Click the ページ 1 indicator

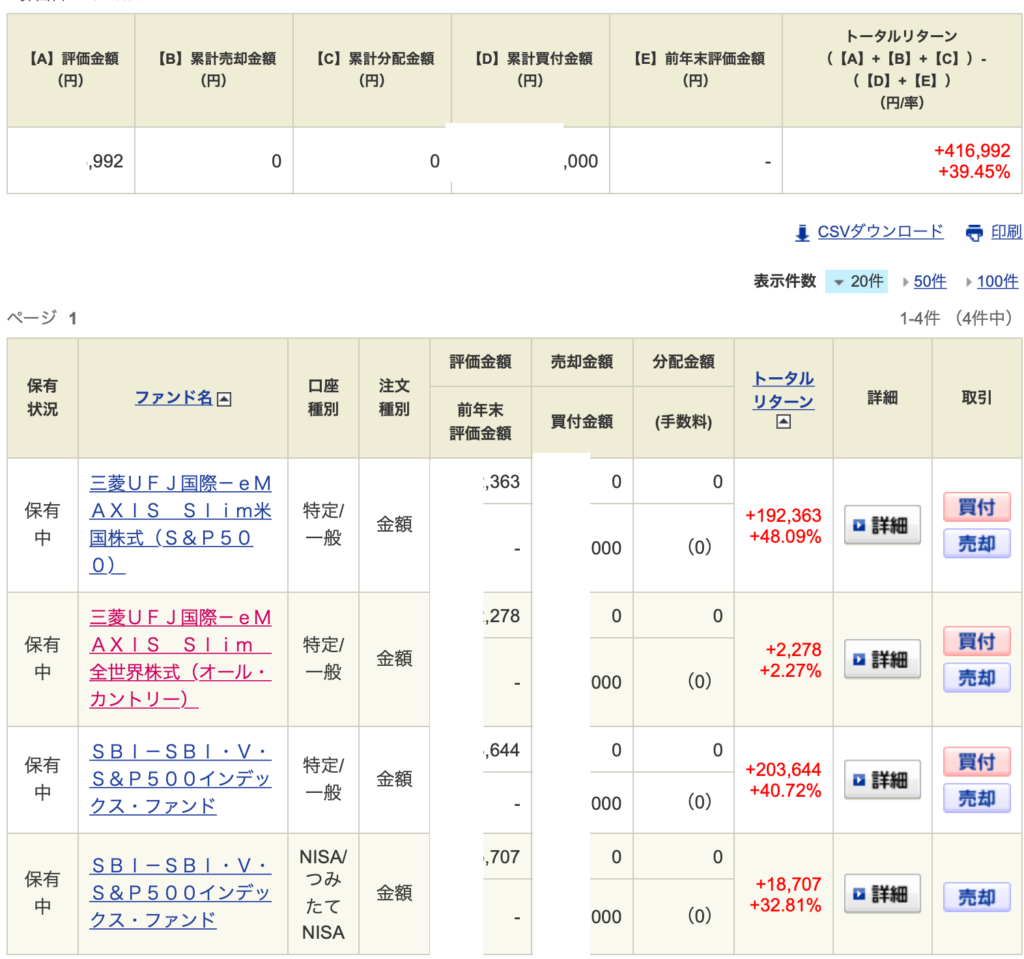(42, 318)
